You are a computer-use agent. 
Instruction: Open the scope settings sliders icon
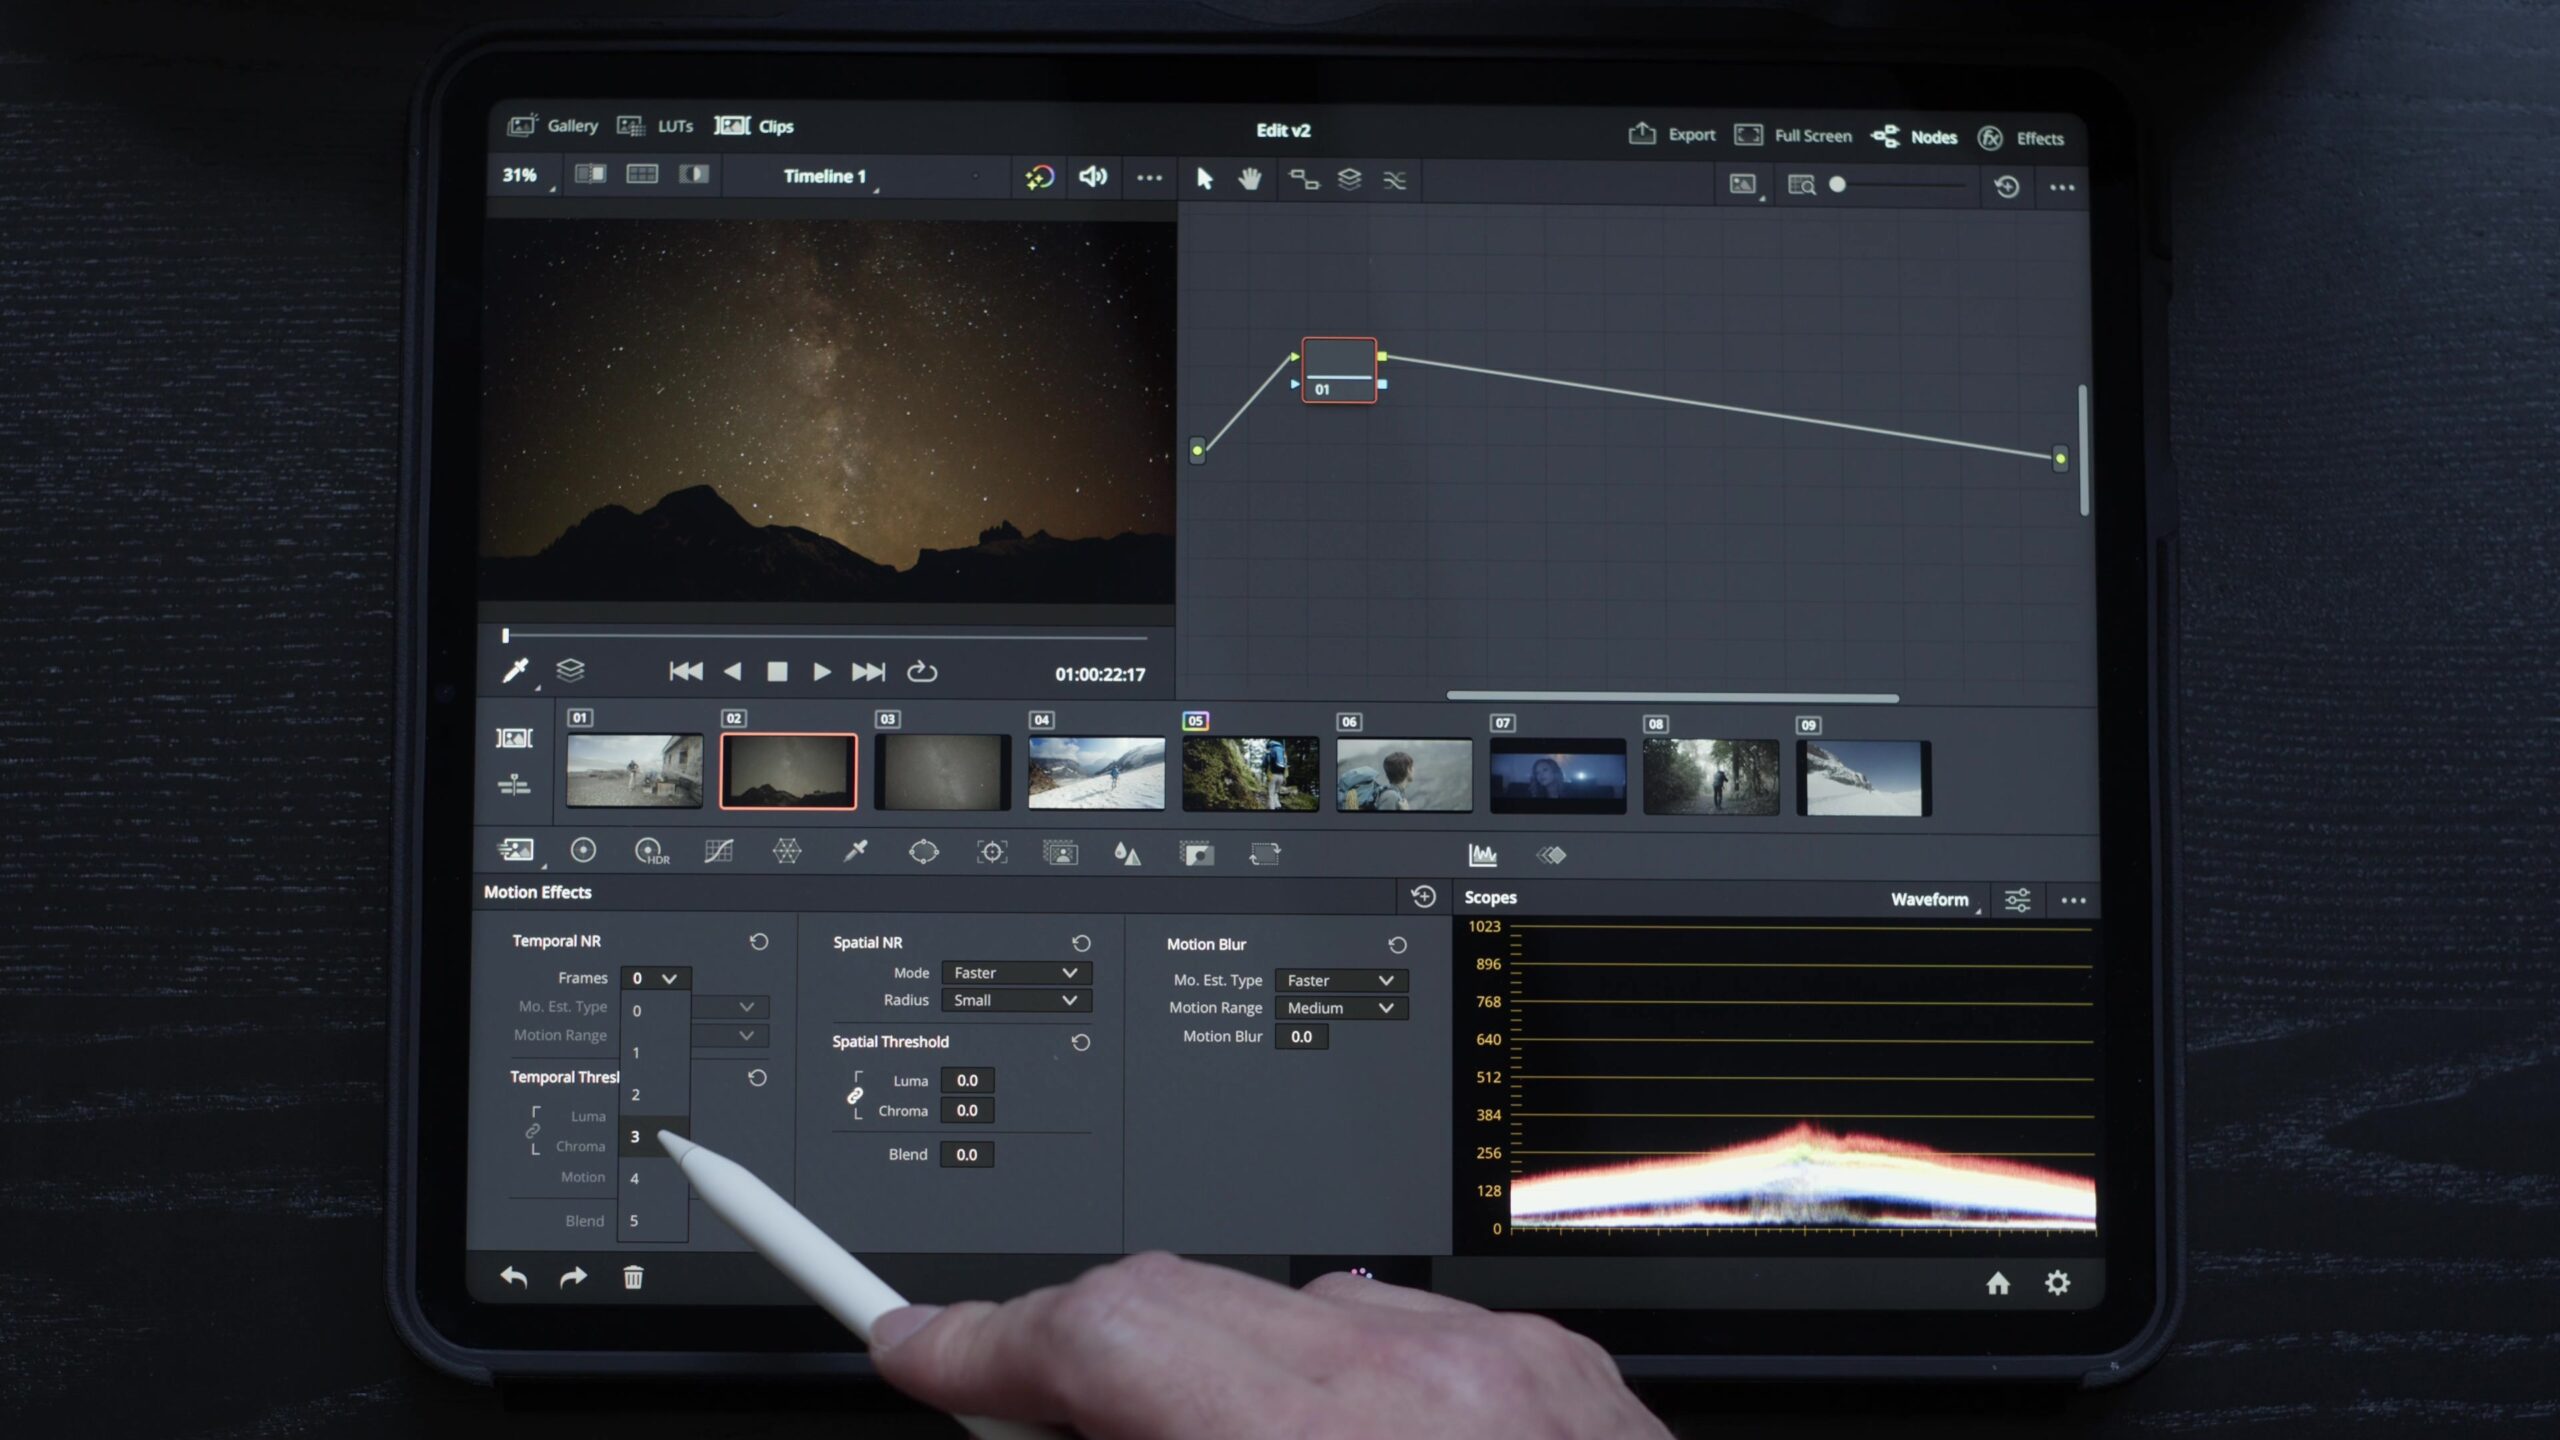click(2017, 900)
